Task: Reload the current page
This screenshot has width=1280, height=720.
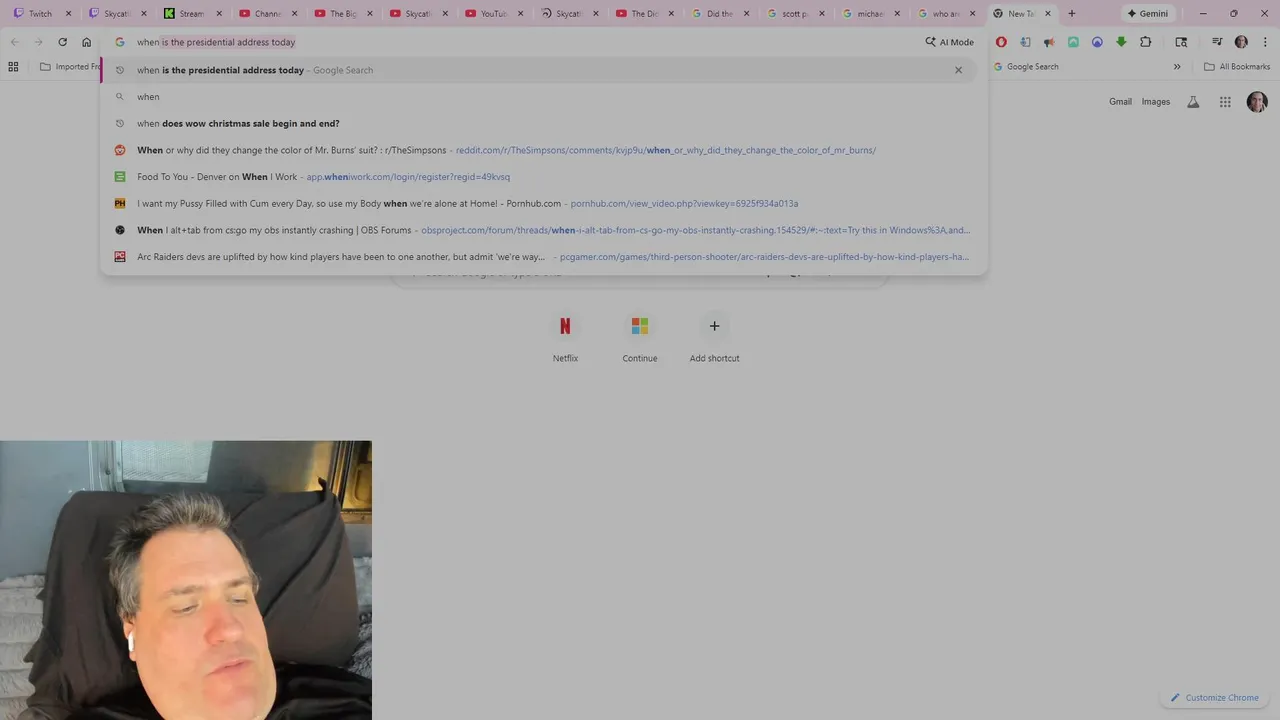Action: 62,42
